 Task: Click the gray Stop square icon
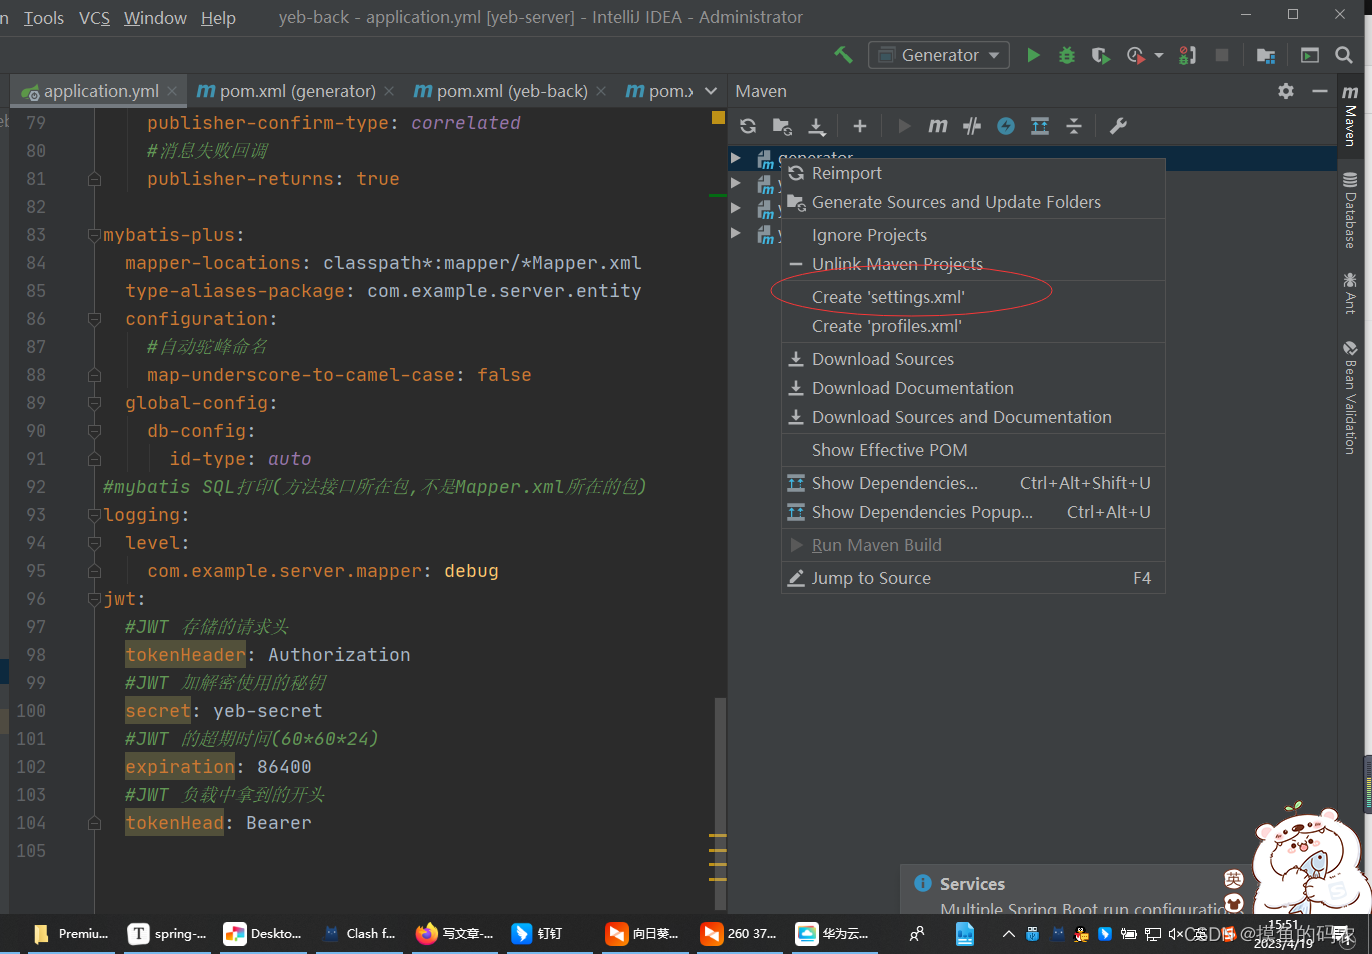1221,55
